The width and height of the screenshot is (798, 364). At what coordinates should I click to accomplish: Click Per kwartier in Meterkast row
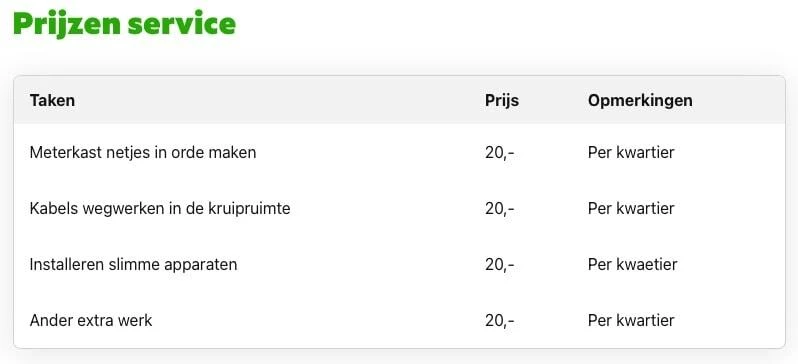[x=631, y=152]
